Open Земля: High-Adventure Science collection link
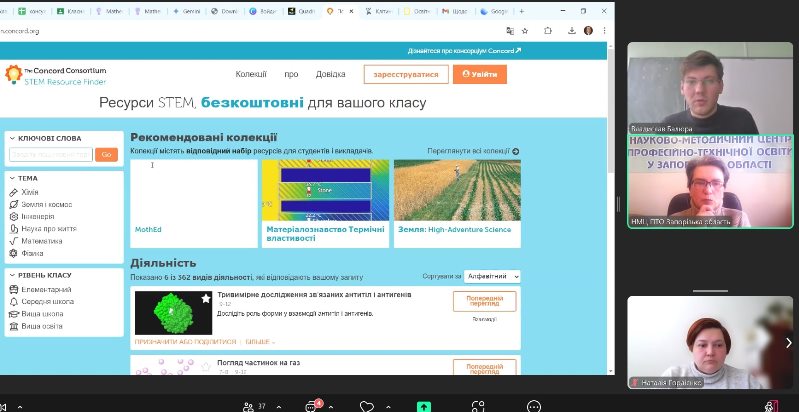This screenshot has width=799, height=412. (455, 230)
